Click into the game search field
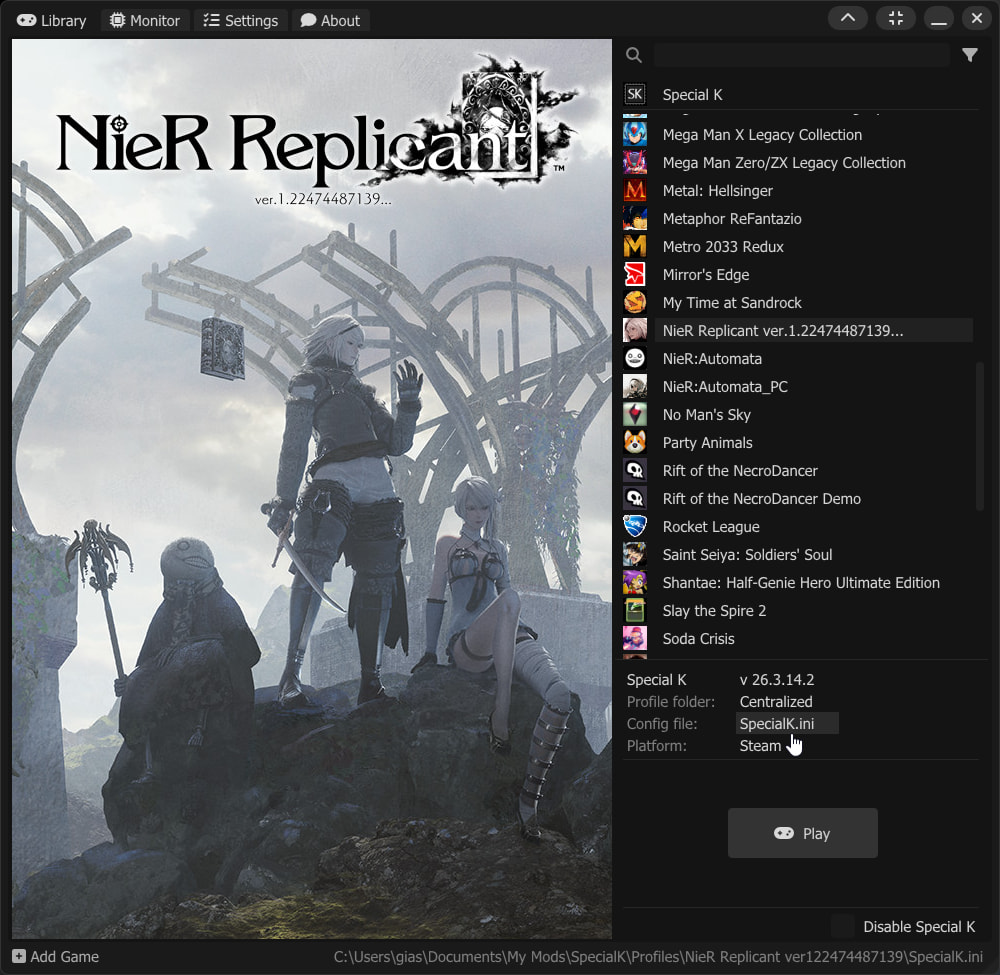Viewport: 1000px width, 975px height. [801, 56]
